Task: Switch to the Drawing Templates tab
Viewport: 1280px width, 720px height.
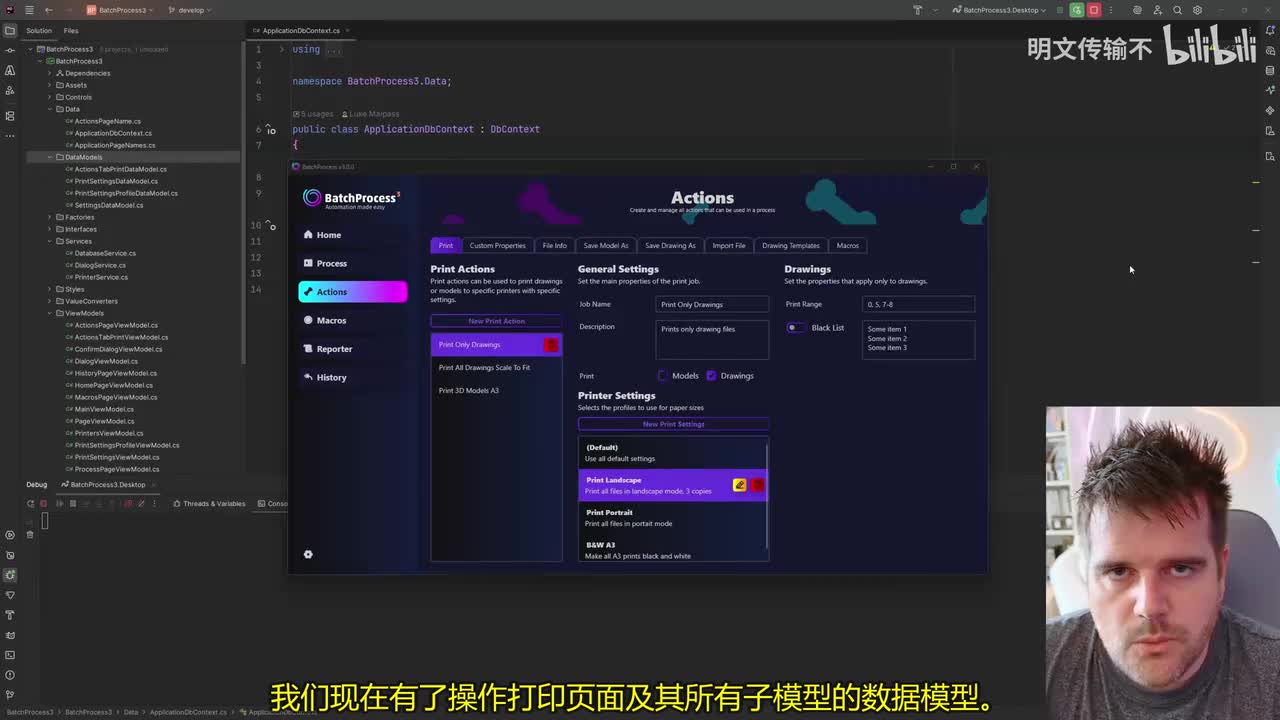Action: click(790, 245)
